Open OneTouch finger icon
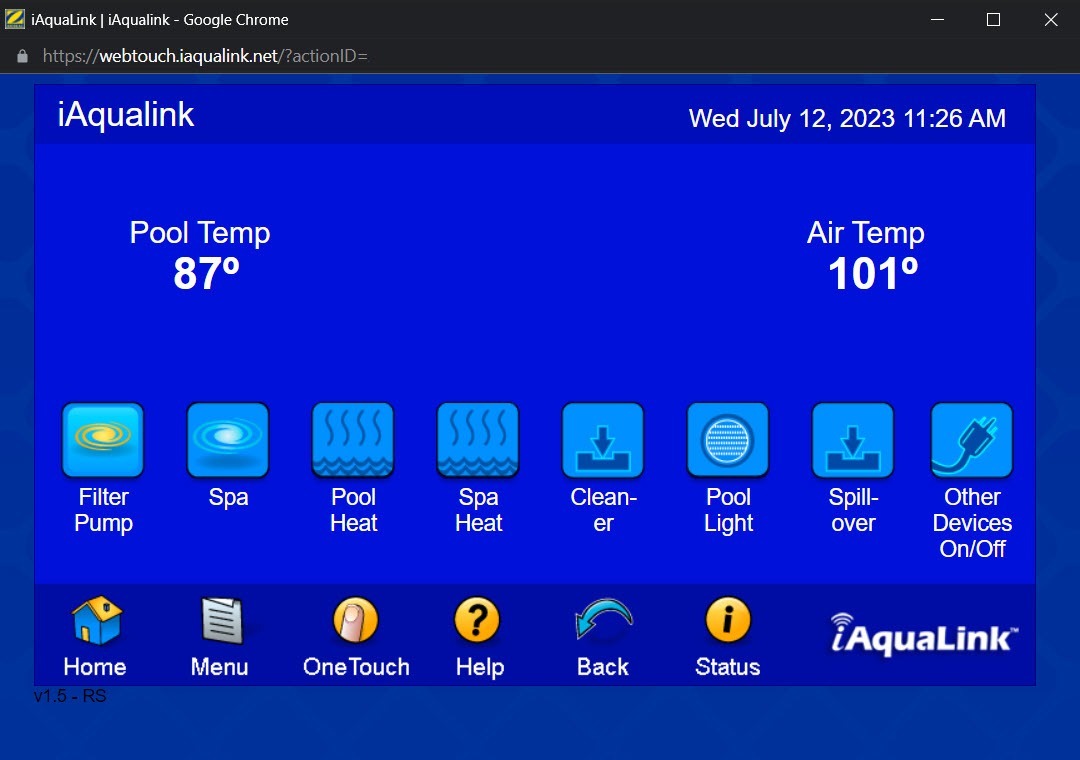Viewport: 1080px width, 760px height. pos(355,620)
